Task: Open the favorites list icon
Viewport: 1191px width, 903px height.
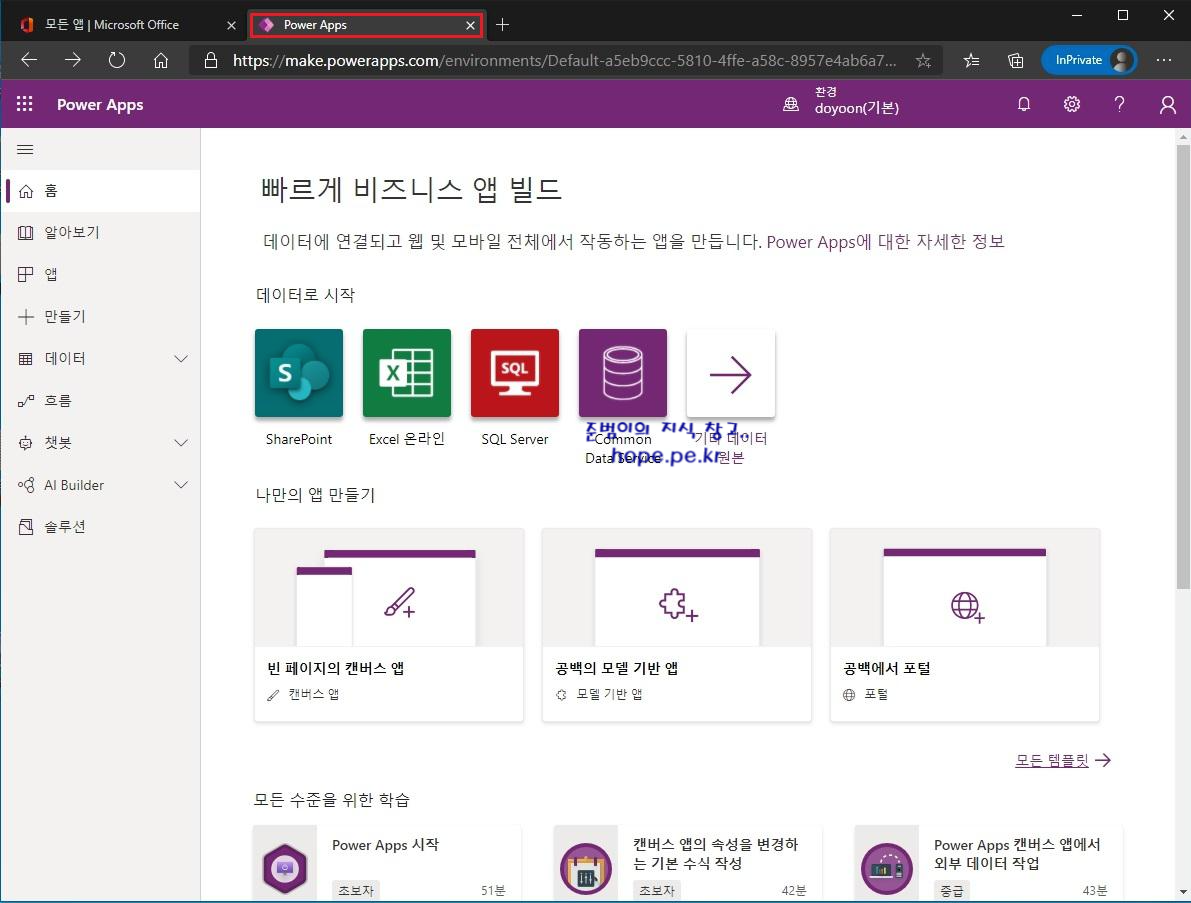Action: click(971, 61)
